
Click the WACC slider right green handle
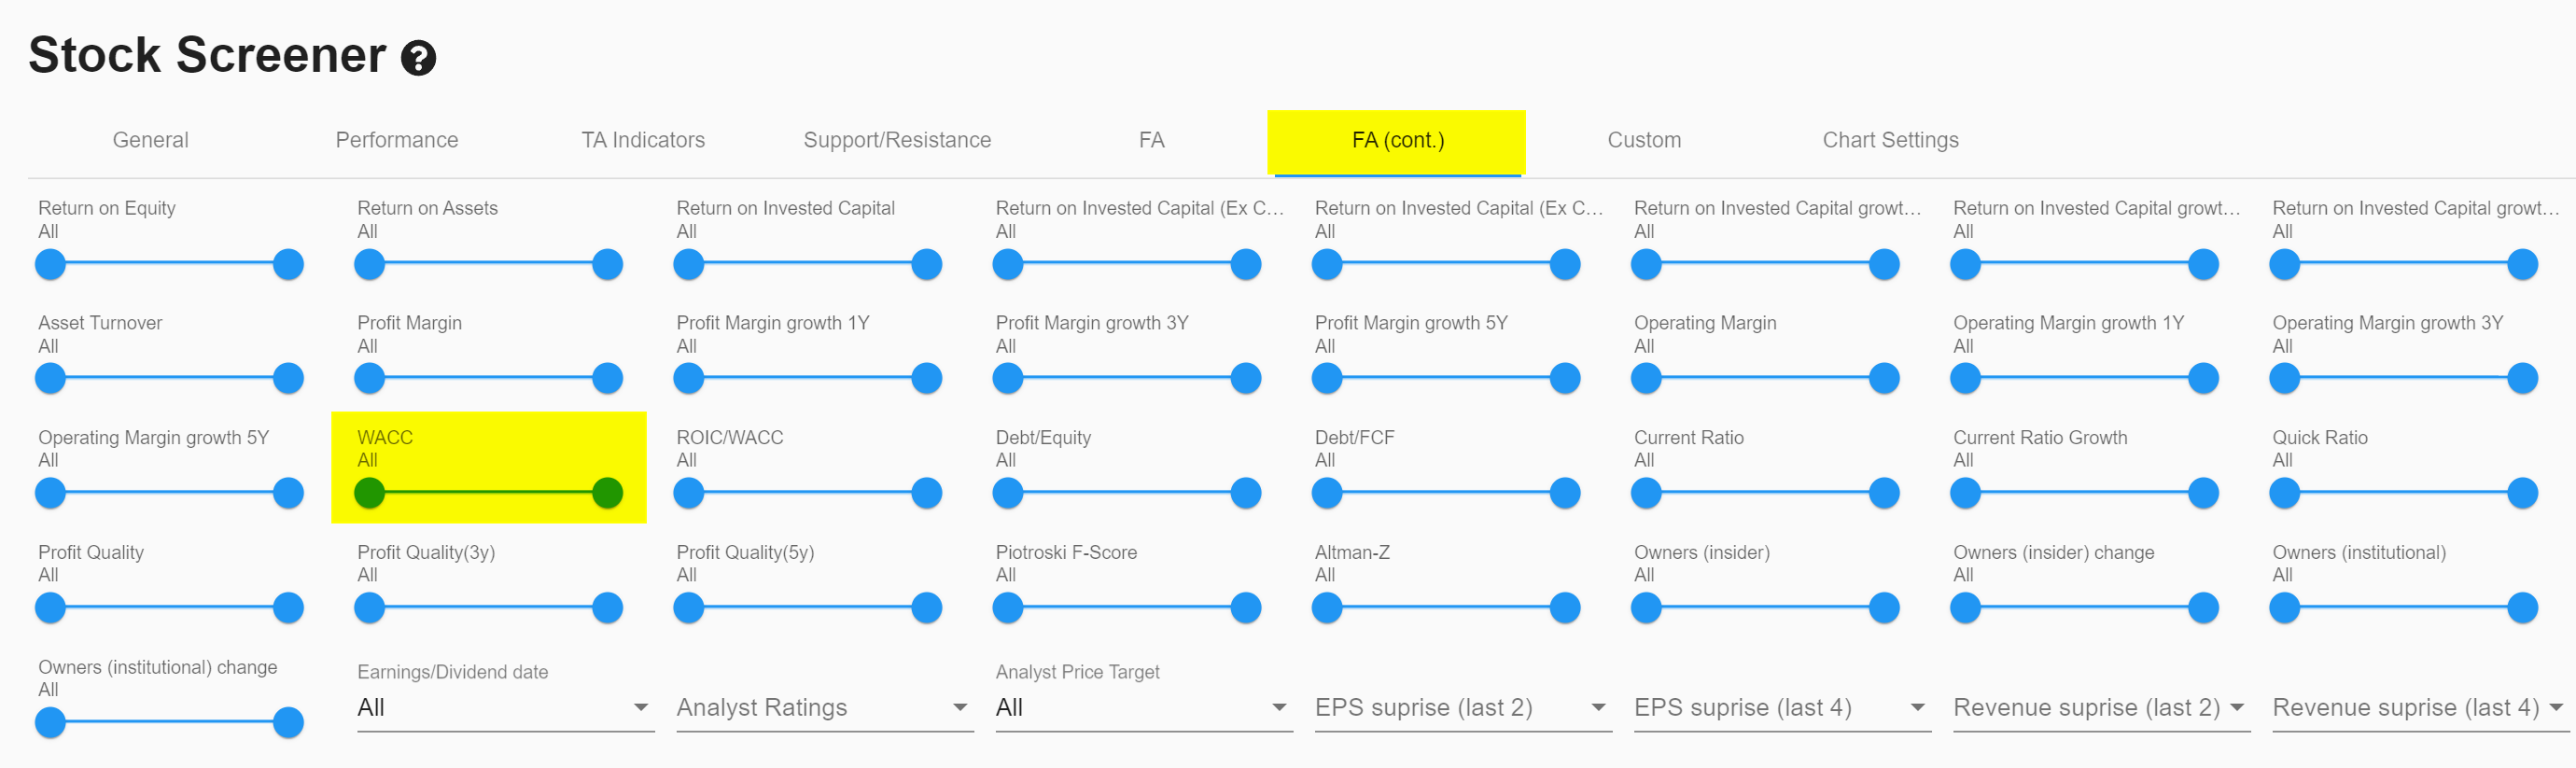click(607, 493)
